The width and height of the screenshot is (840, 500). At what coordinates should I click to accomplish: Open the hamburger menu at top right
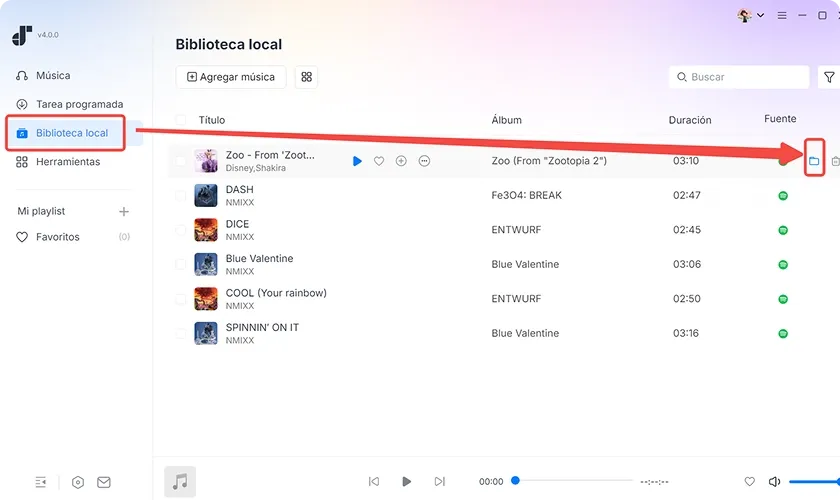pos(782,16)
